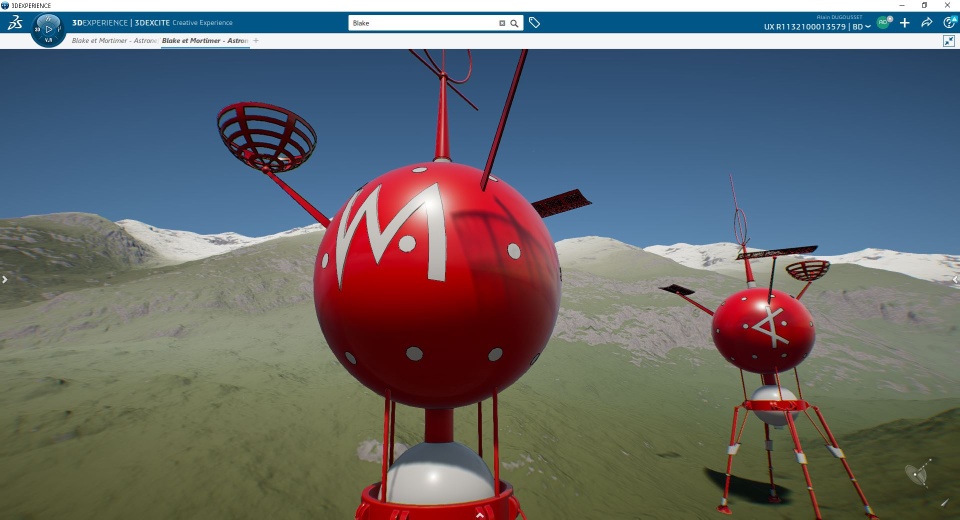Click the compass play button
Viewport: 960px width, 520px height.
point(48,29)
